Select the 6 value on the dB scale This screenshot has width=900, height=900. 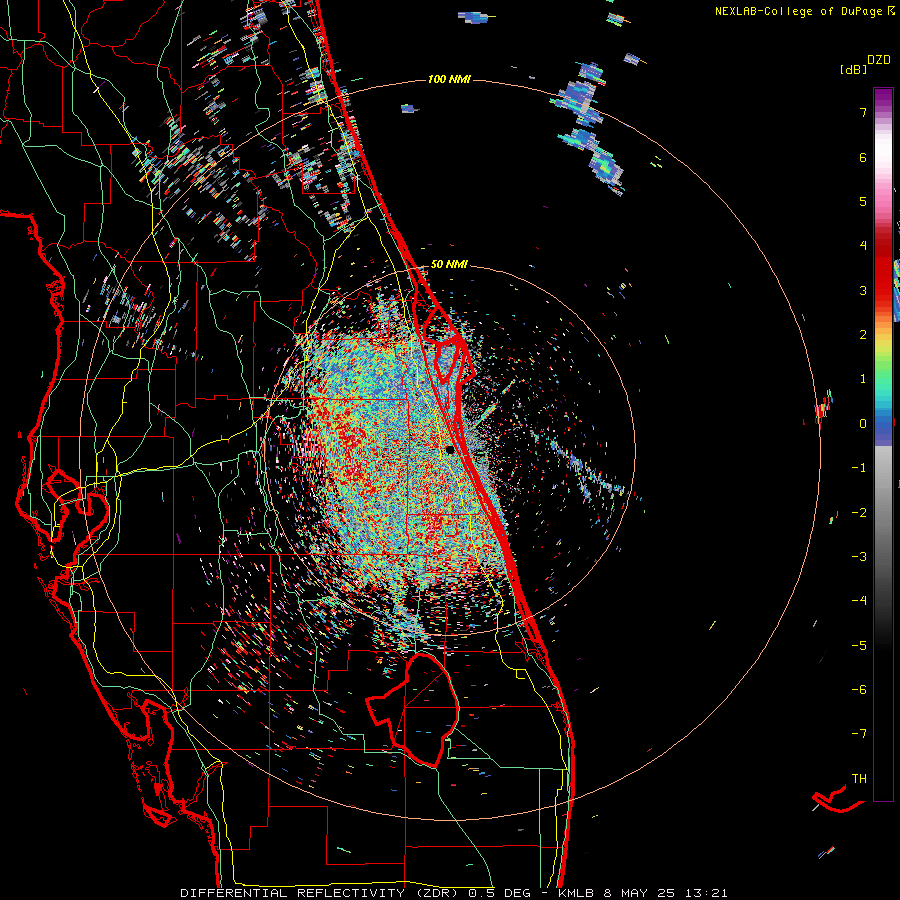pyautogui.click(x=863, y=157)
